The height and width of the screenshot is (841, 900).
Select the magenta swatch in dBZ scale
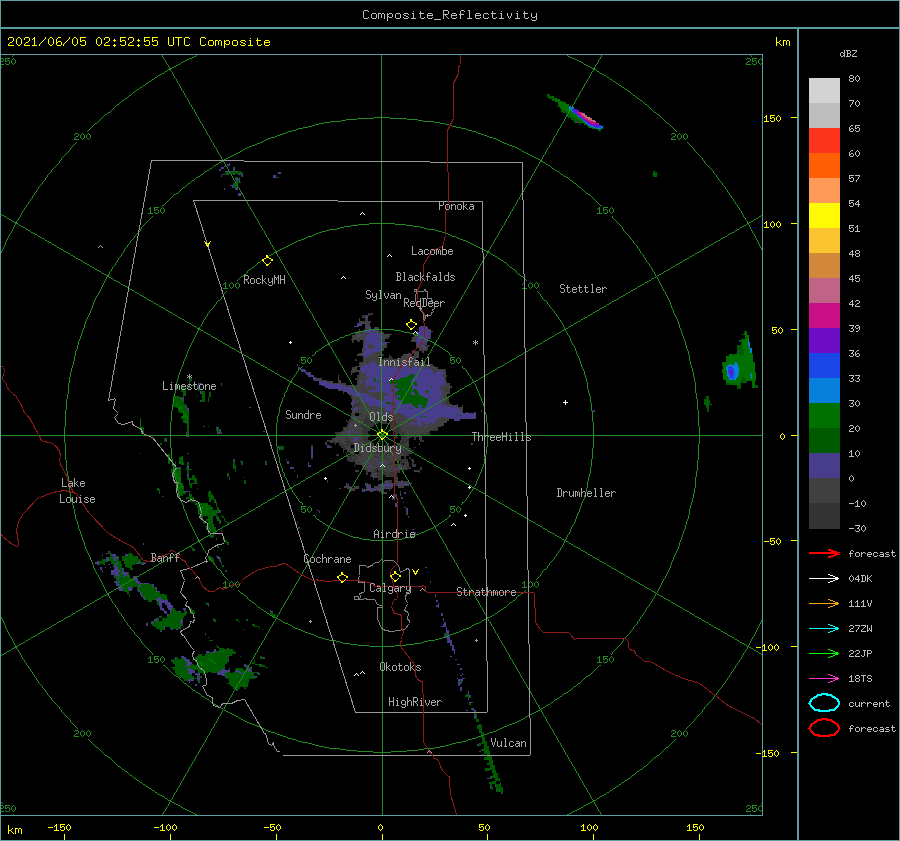[x=824, y=315]
